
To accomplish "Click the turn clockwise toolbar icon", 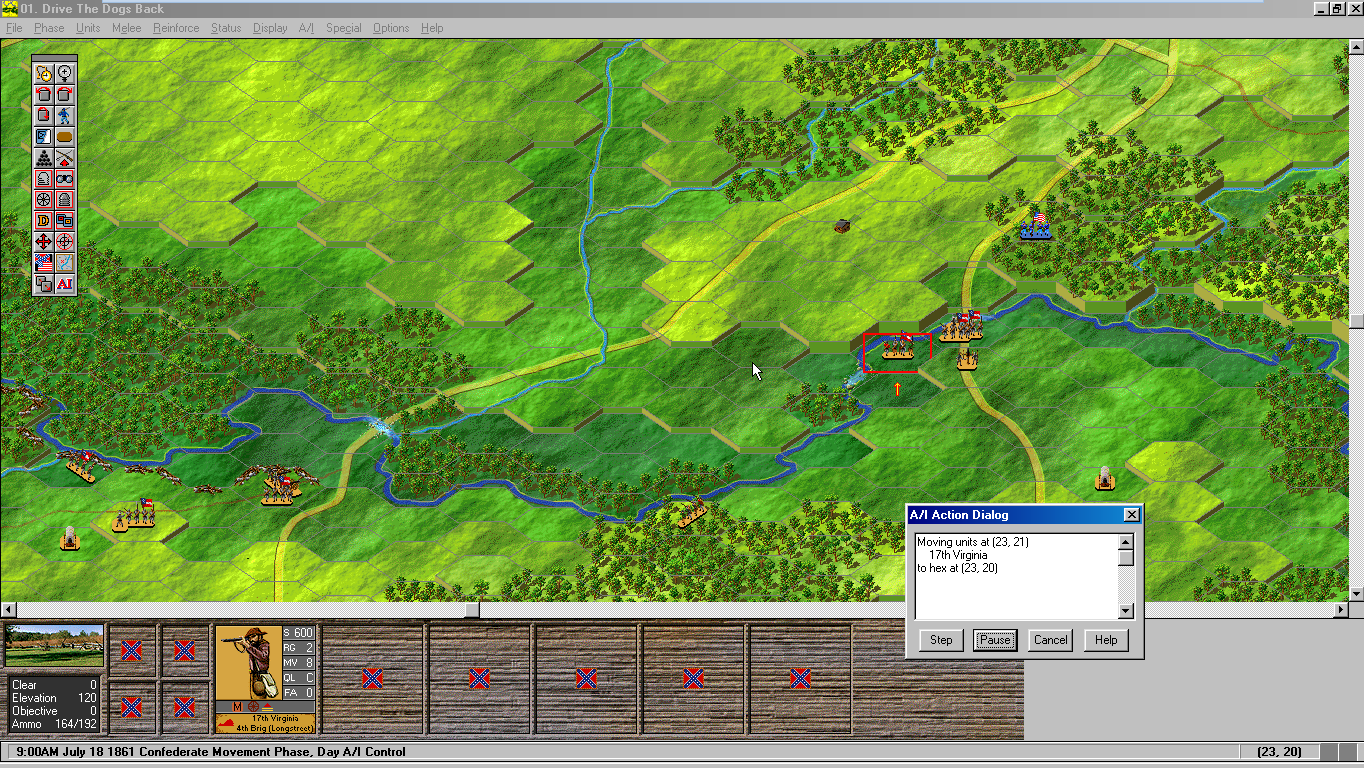I will [x=64, y=94].
